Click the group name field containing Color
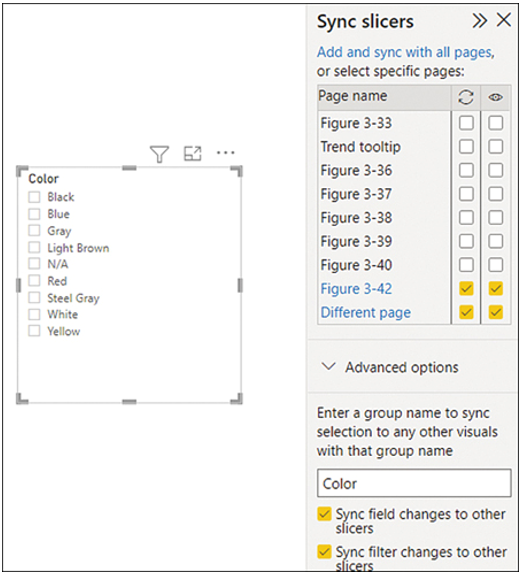The image size is (524, 575). pos(414,483)
